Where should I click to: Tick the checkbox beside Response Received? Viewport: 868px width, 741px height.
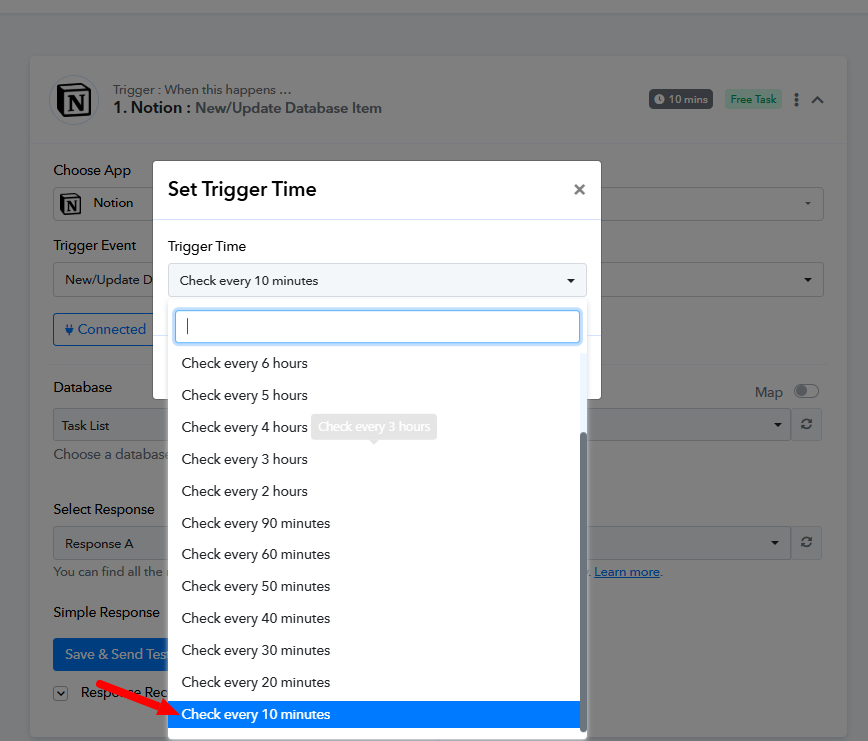coord(61,693)
